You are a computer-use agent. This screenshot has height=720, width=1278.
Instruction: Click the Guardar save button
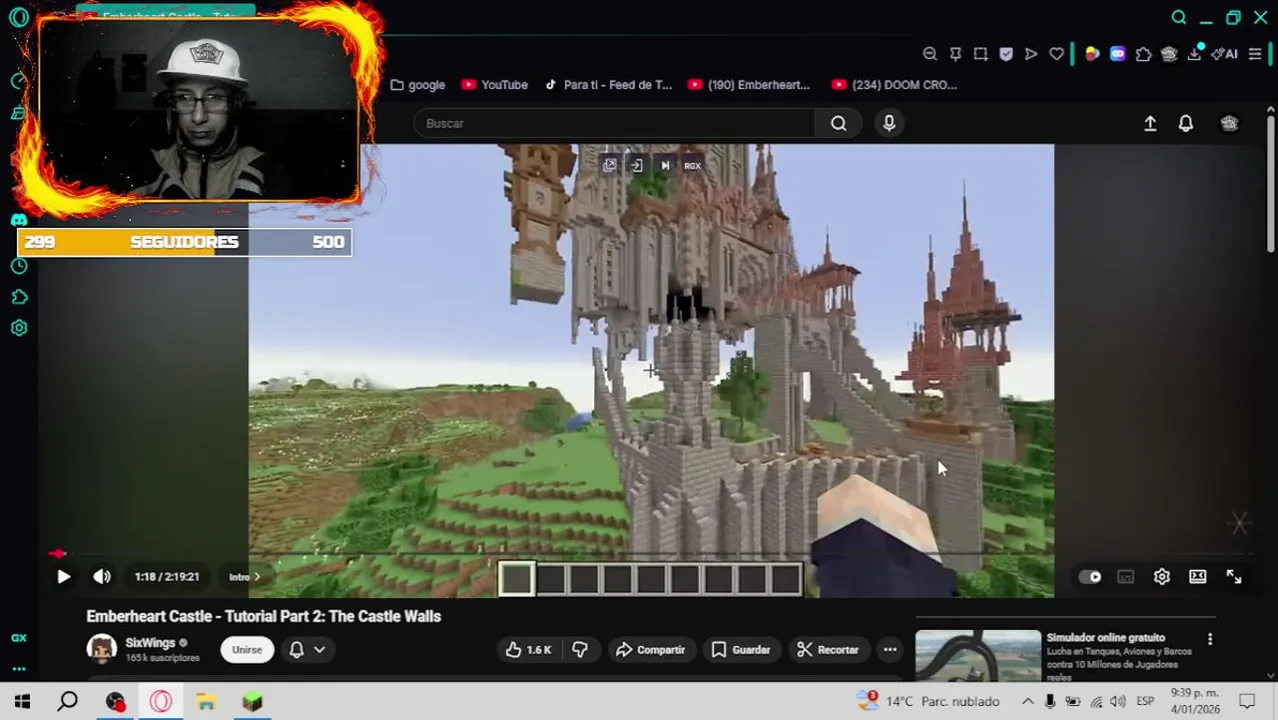click(741, 650)
